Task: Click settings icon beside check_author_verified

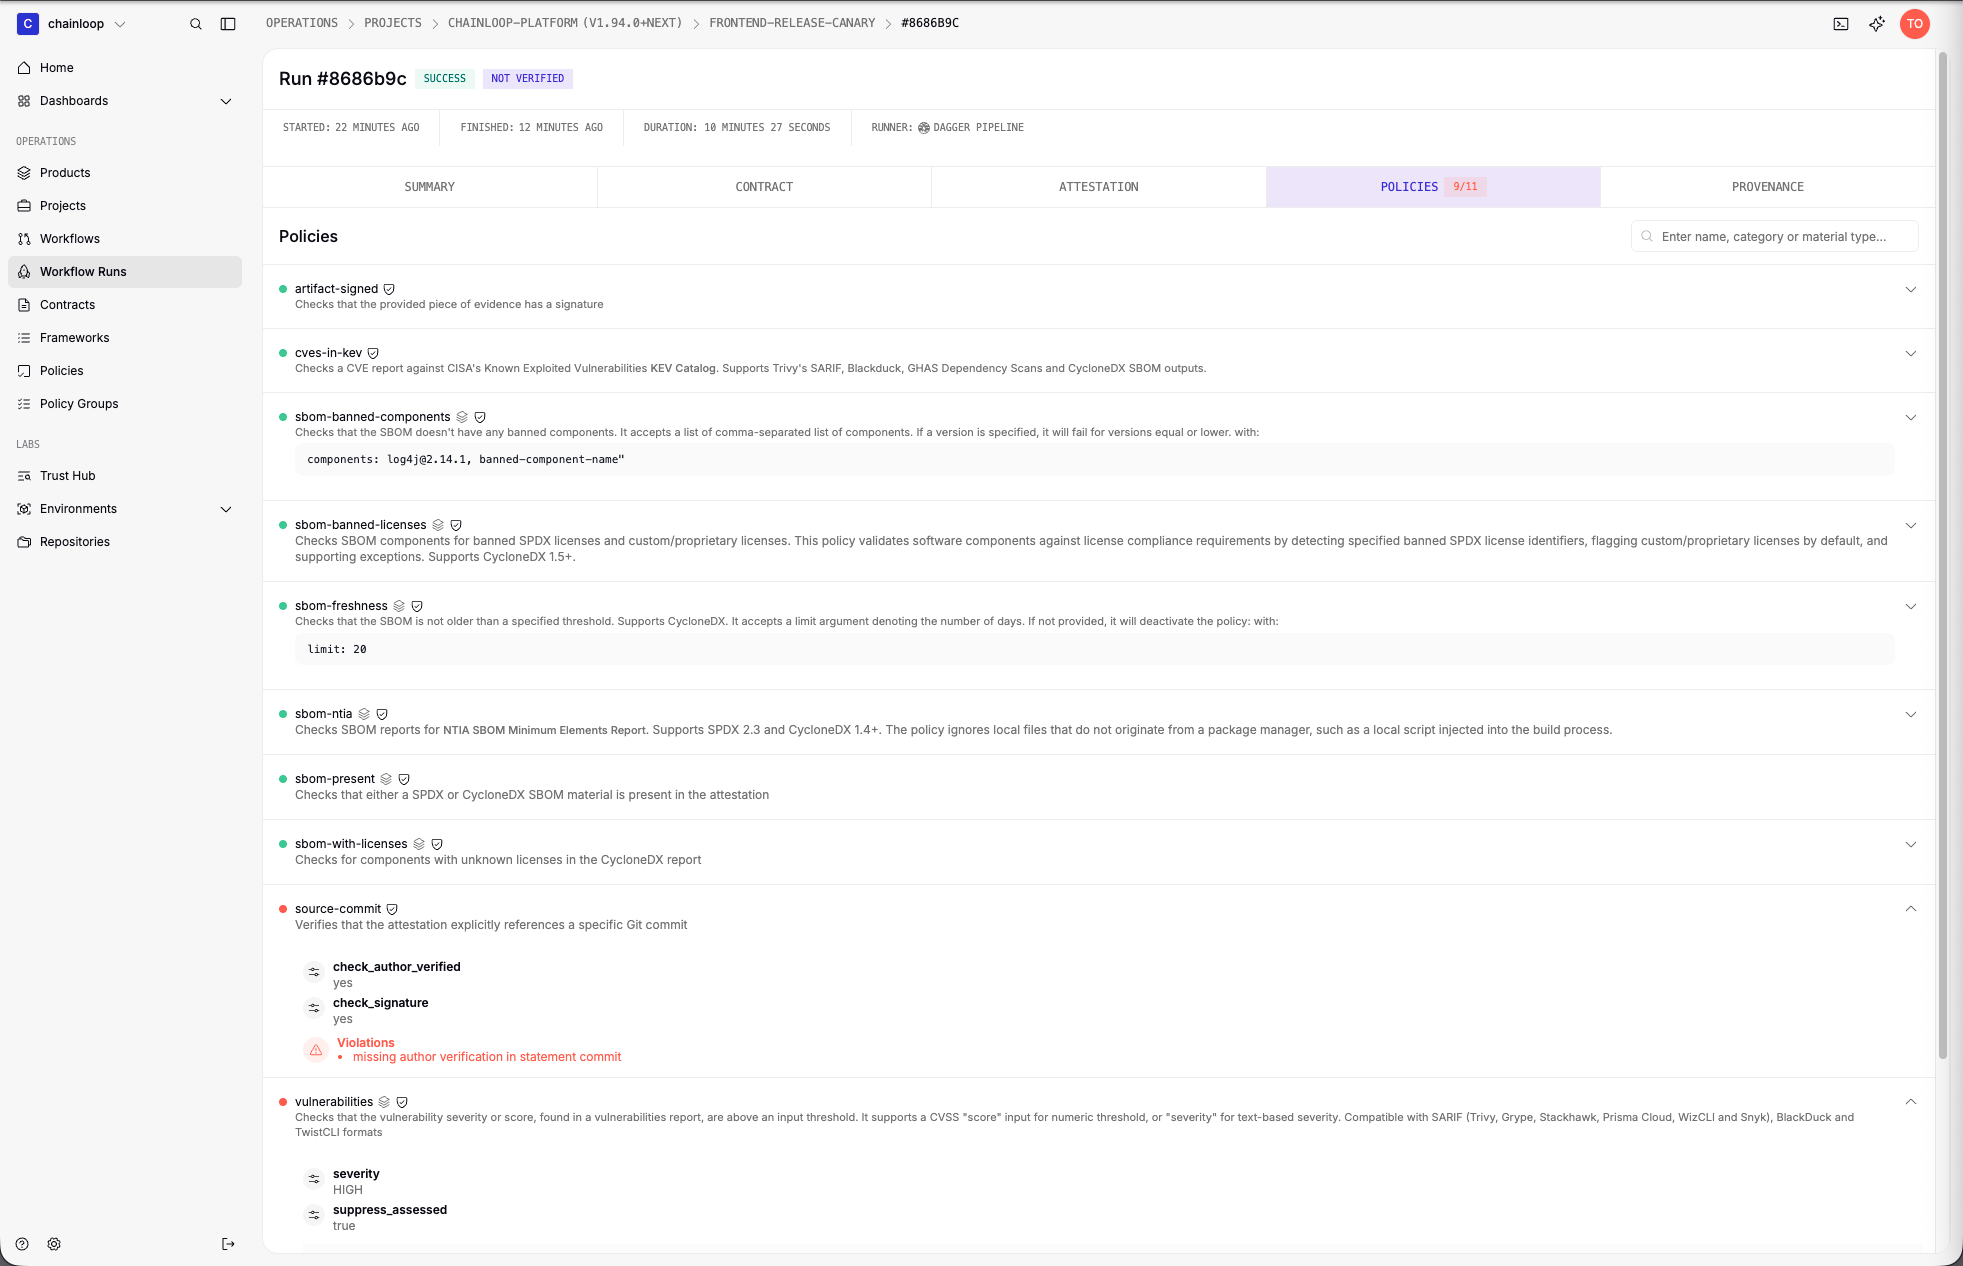Action: click(314, 972)
